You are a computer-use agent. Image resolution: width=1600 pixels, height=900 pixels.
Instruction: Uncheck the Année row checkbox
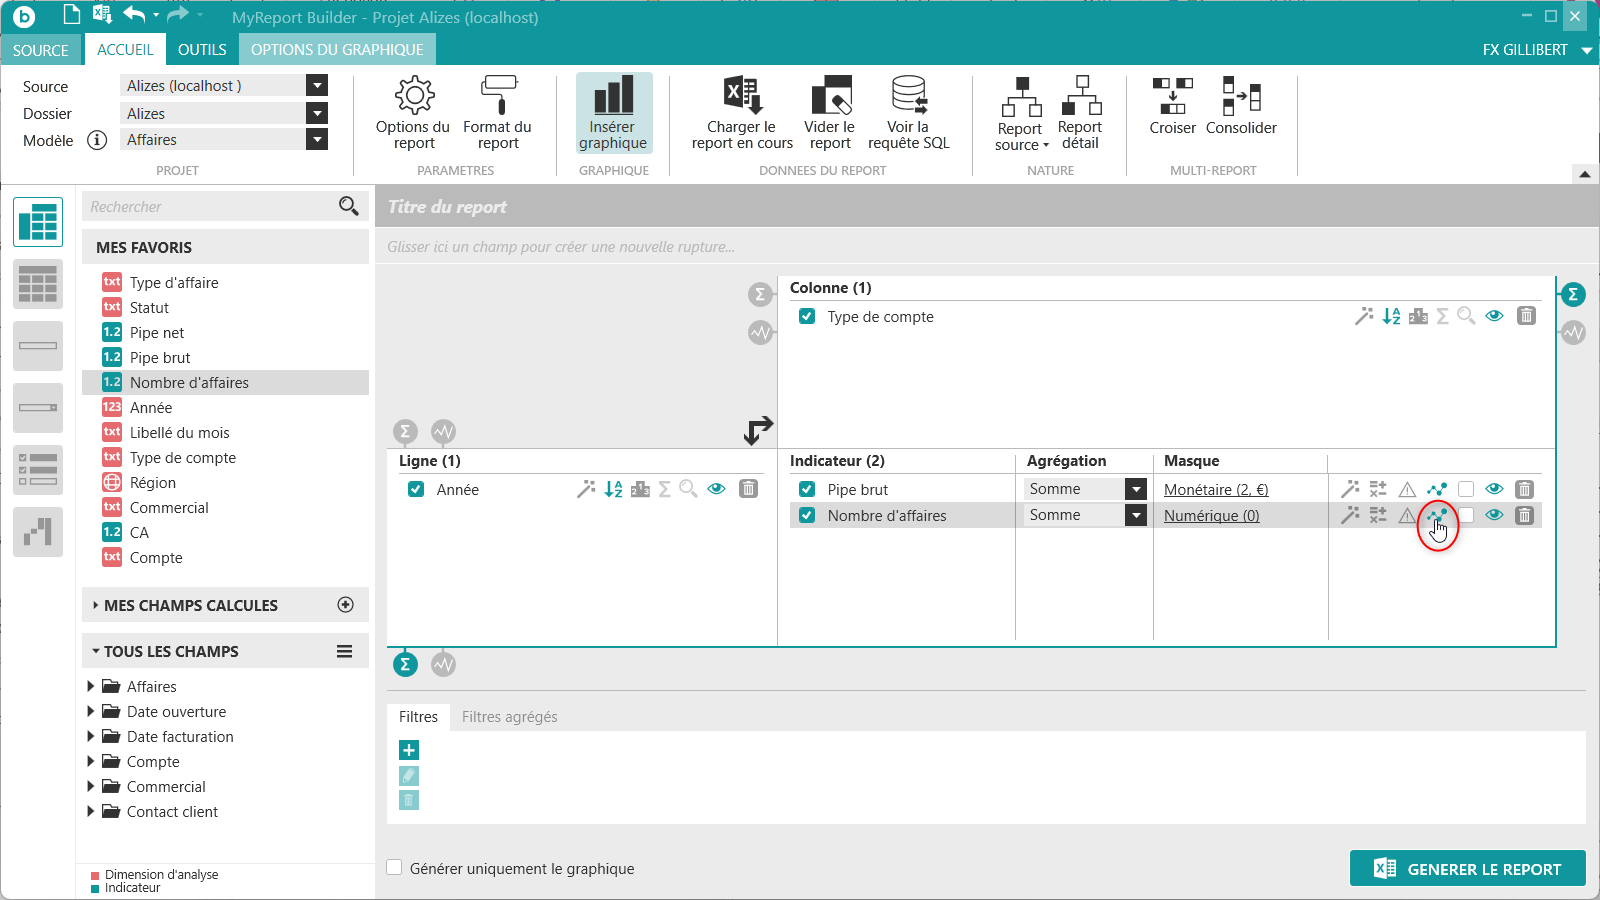point(416,489)
